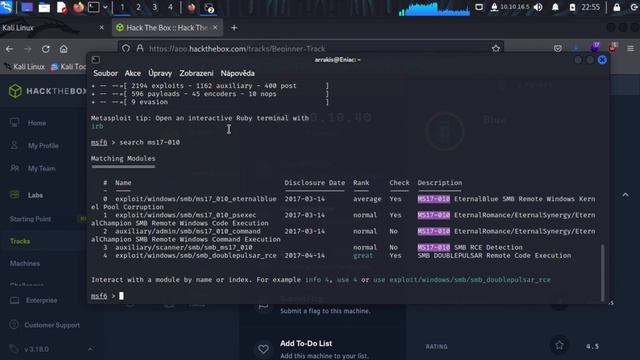Bookmark the page with the star icon

[x=496, y=49]
